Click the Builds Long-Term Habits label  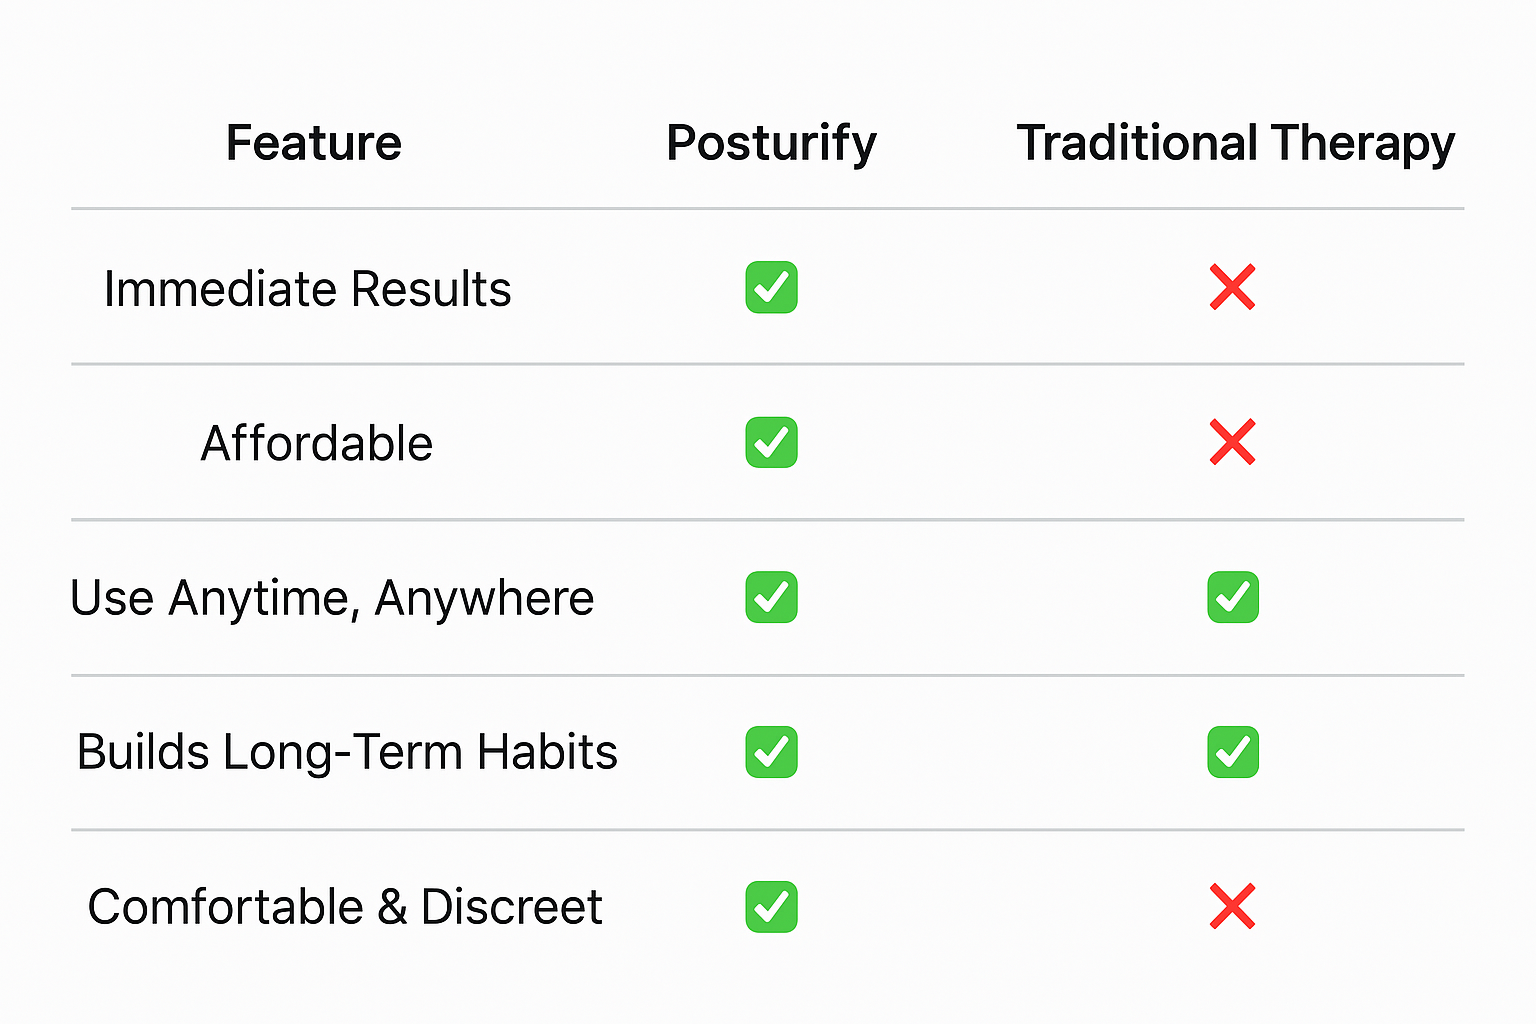(x=347, y=753)
